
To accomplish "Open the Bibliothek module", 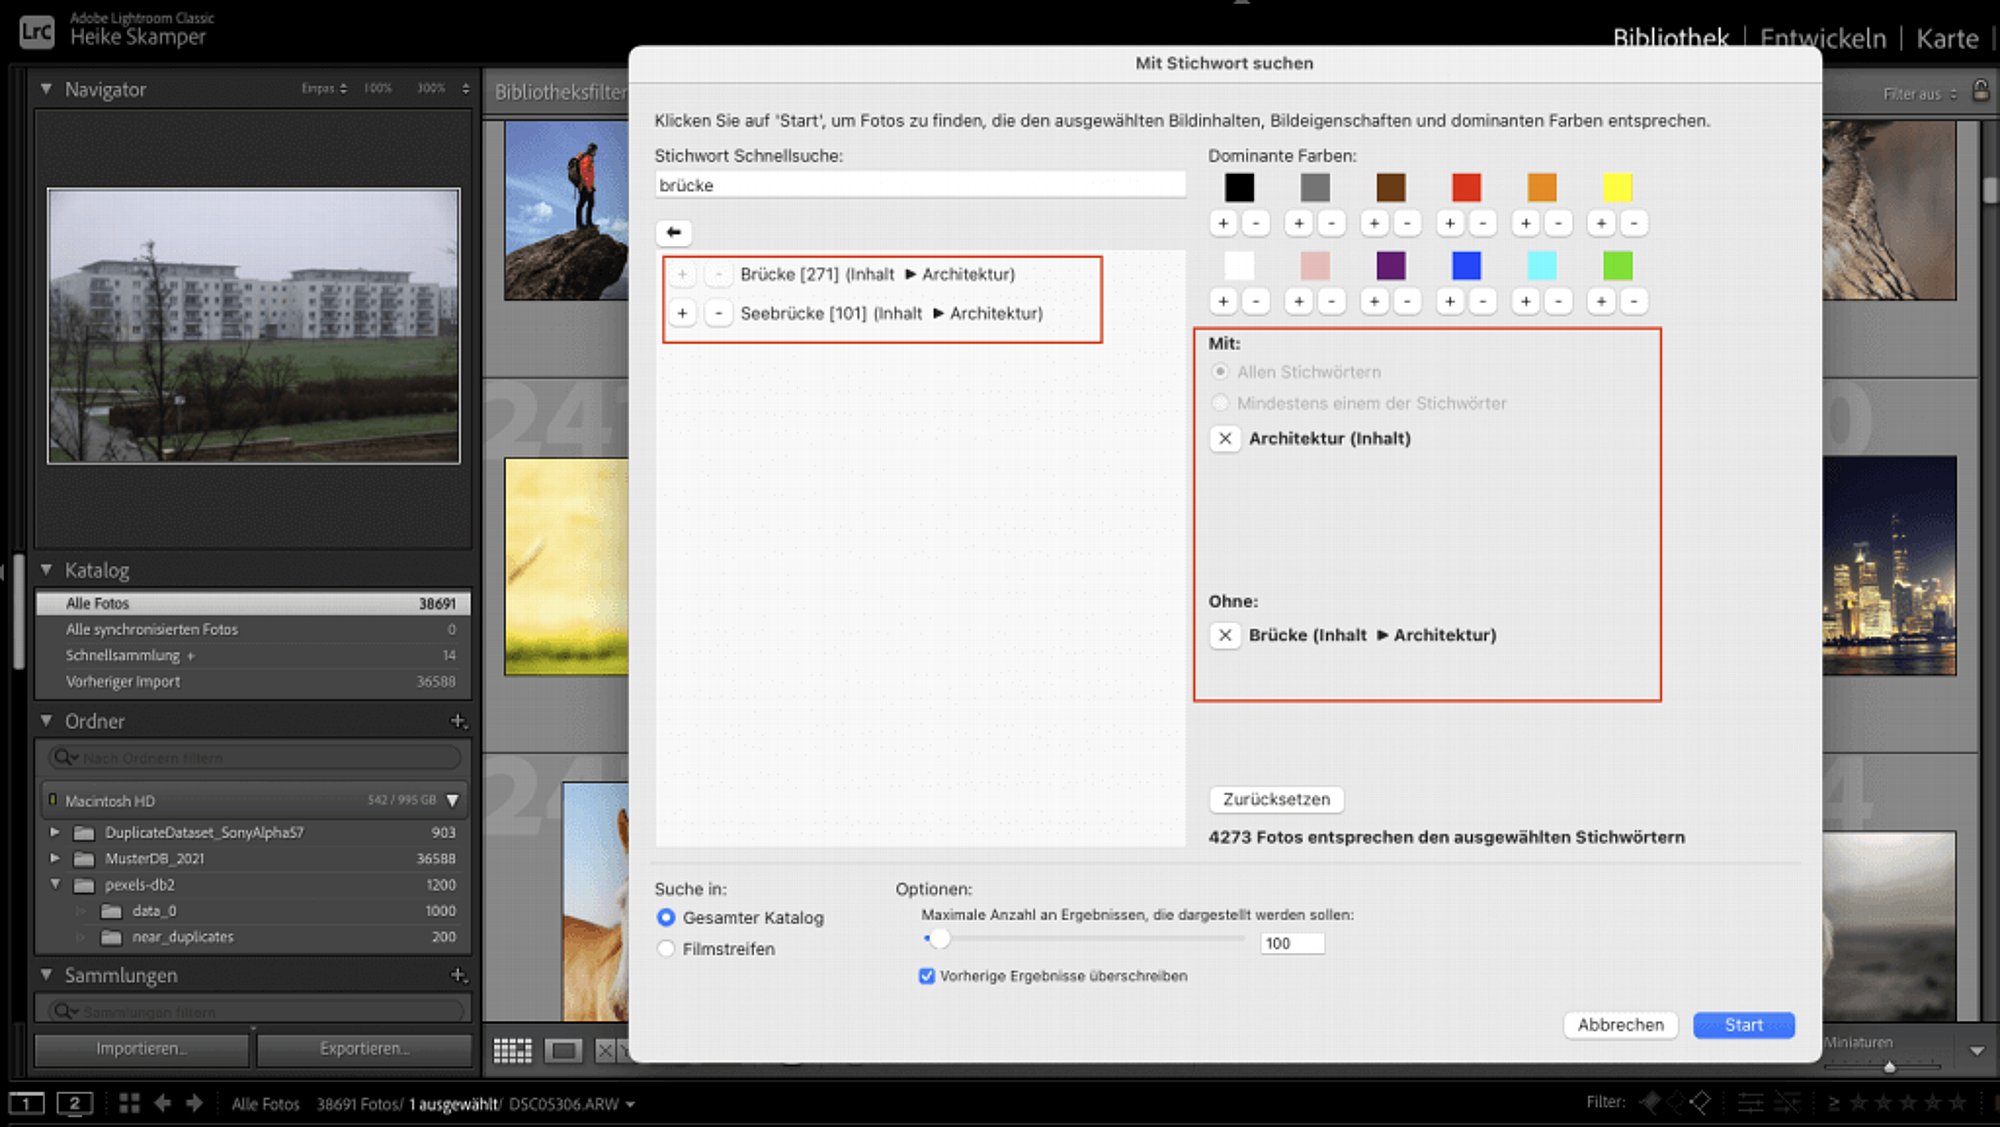I will point(1670,38).
